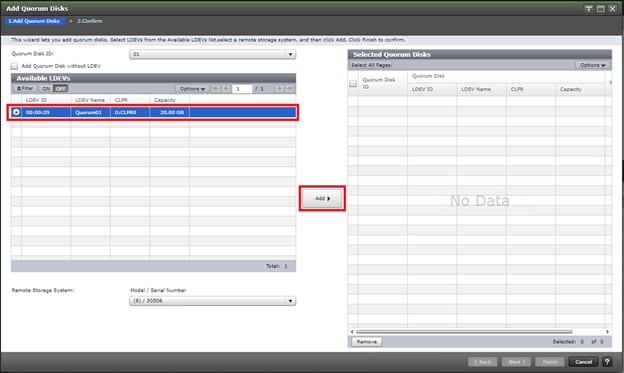Screen dimensions: 624x373
Task: Click Quorum Disk ID column header
Action: point(382,83)
